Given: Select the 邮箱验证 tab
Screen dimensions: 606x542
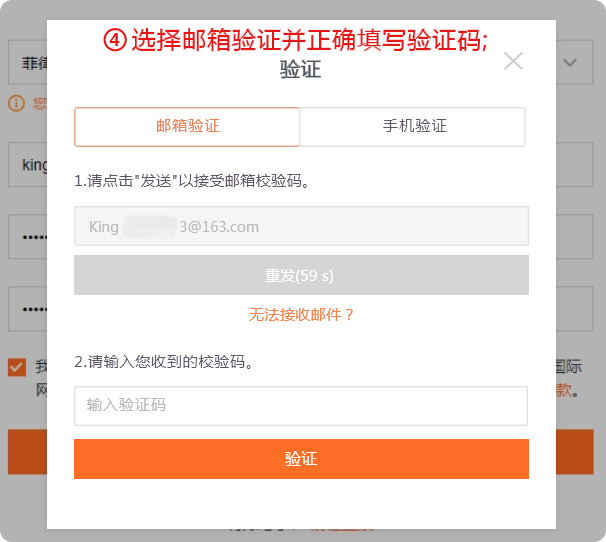Looking at the screenshot, I should [187, 127].
